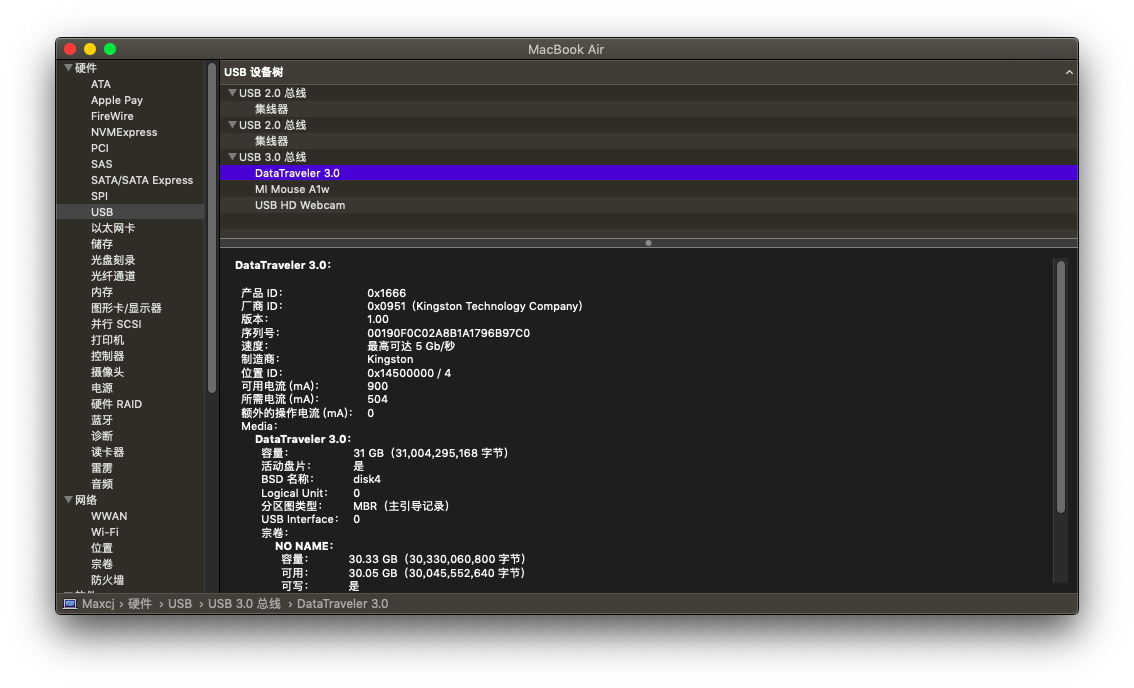Click the sidebar vertical scrollbar

click(x=212, y=228)
